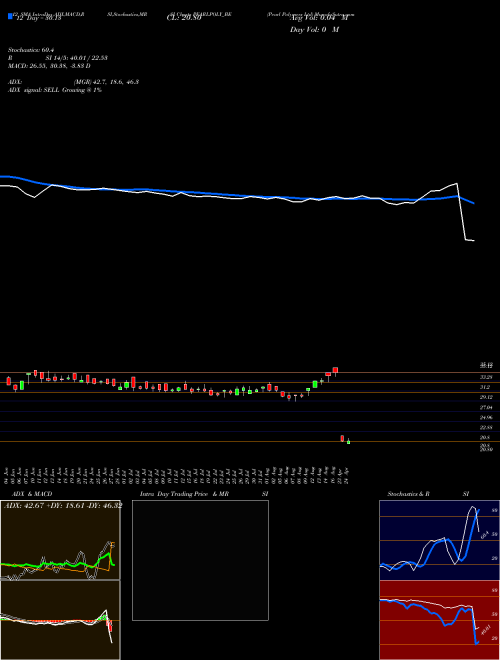Click the 'Day Vol: 0 M' readout
Screen dimensions: 500x660
point(314,30)
